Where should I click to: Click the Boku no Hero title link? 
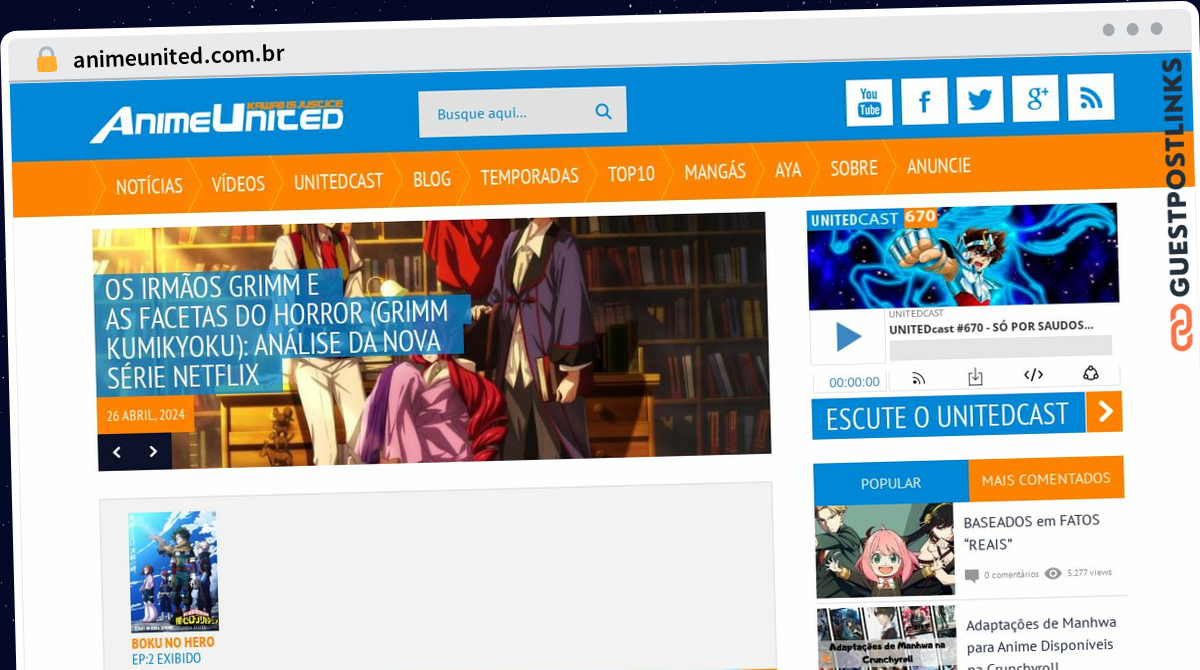coord(173,643)
